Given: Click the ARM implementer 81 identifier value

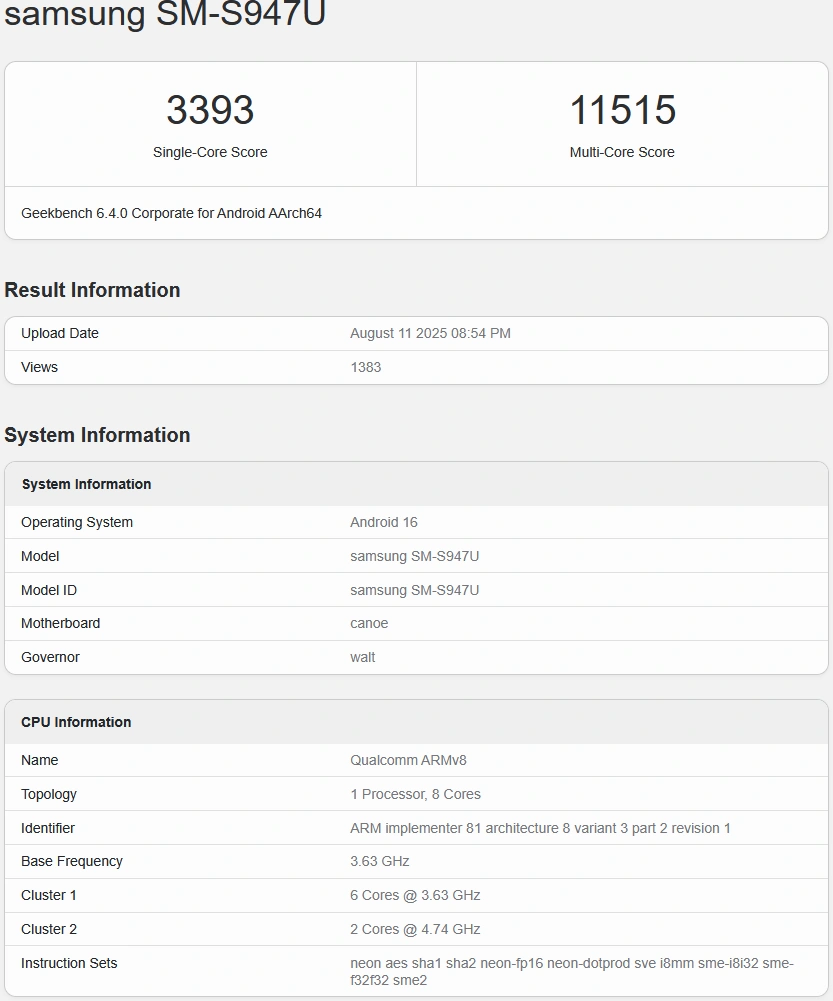Looking at the screenshot, I should point(540,828).
